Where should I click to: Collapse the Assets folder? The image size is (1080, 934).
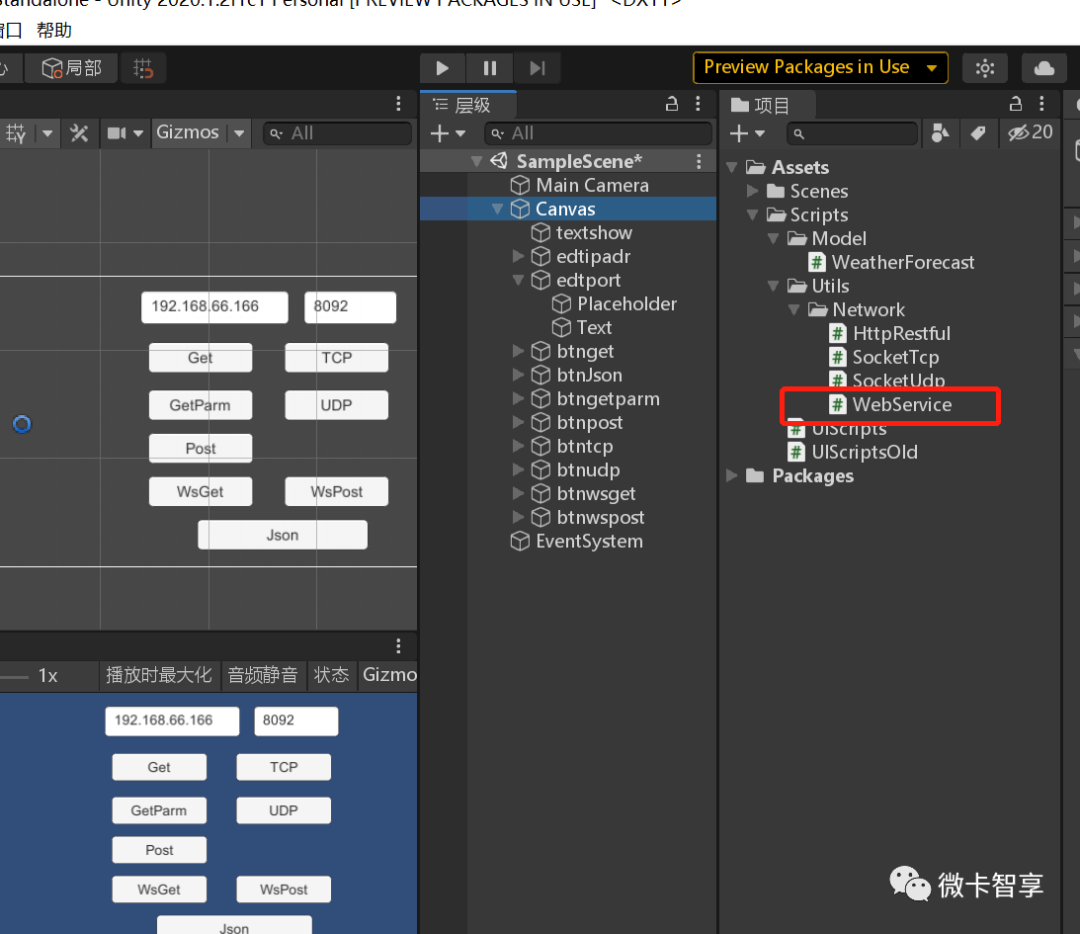pos(732,167)
